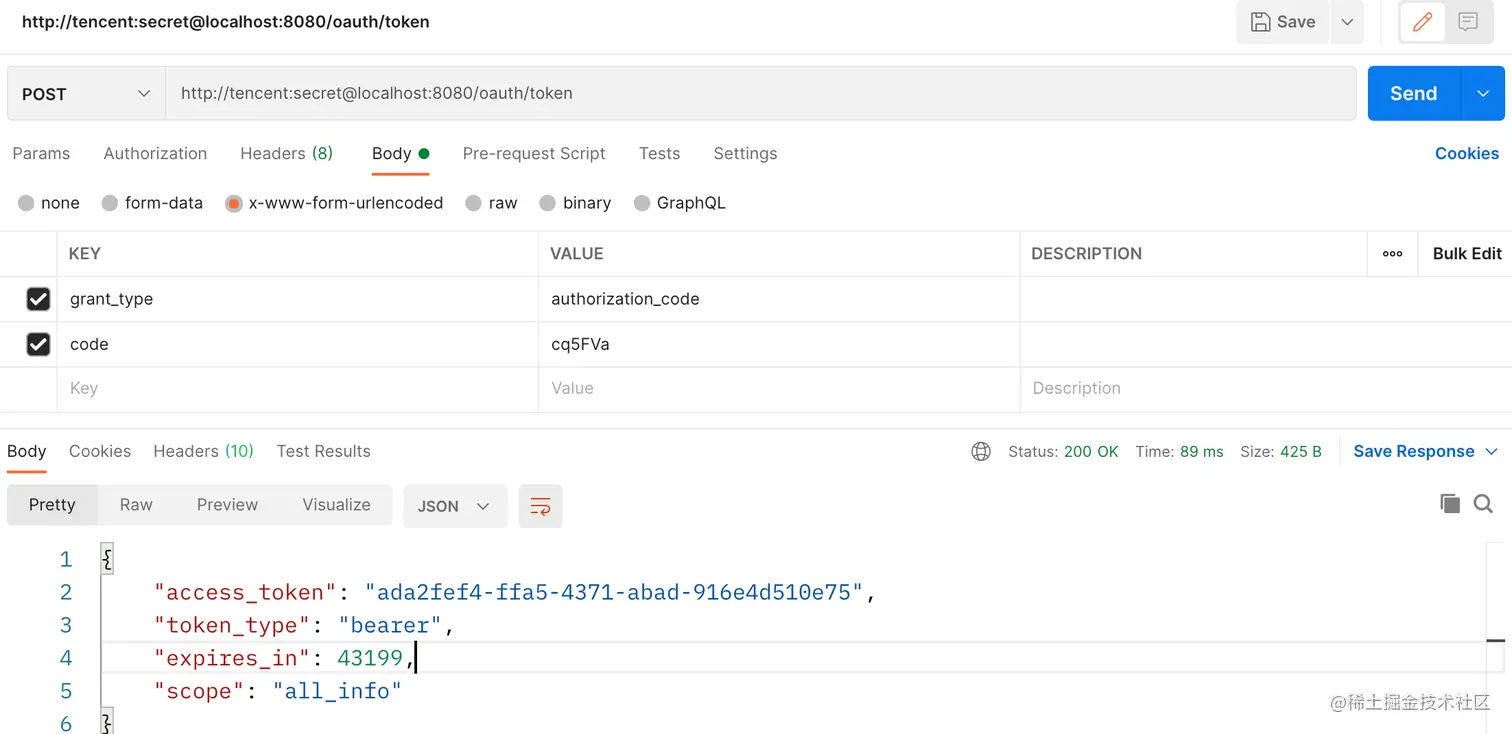Select the form-data radio button
This screenshot has height=734, width=1512.
pos(110,203)
